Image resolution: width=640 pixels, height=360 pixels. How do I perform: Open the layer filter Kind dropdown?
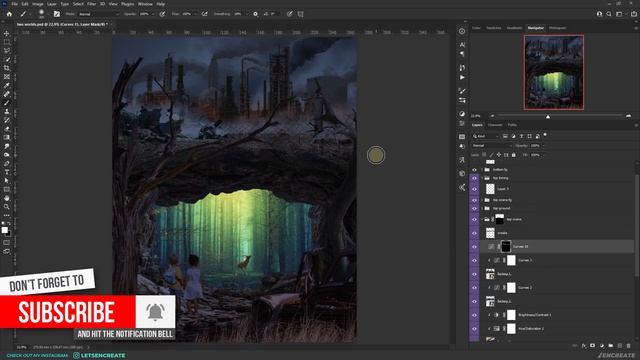(x=485, y=136)
